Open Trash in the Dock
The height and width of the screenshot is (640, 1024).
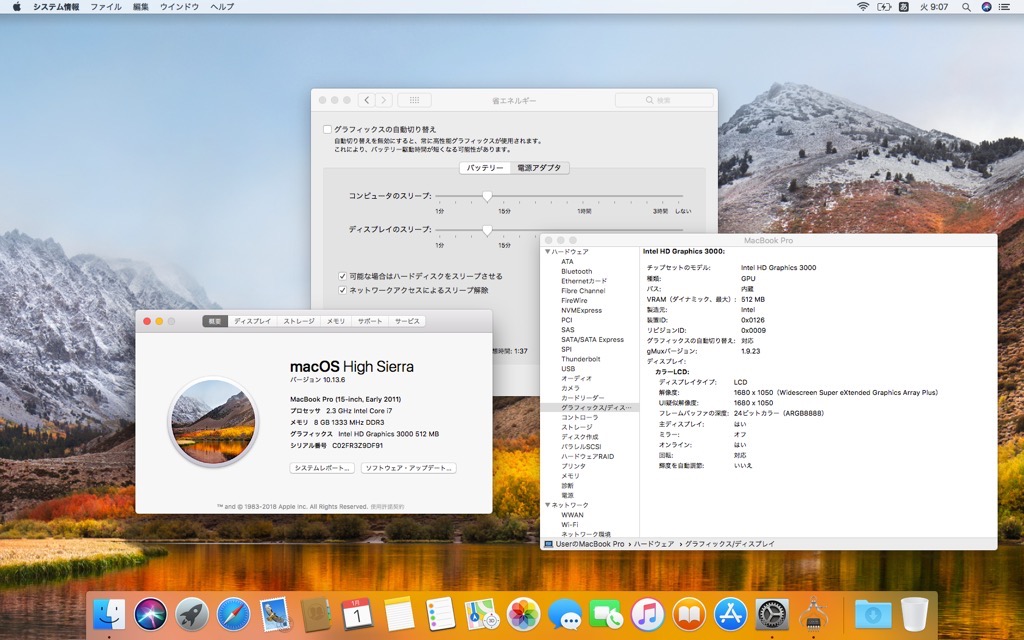914,614
